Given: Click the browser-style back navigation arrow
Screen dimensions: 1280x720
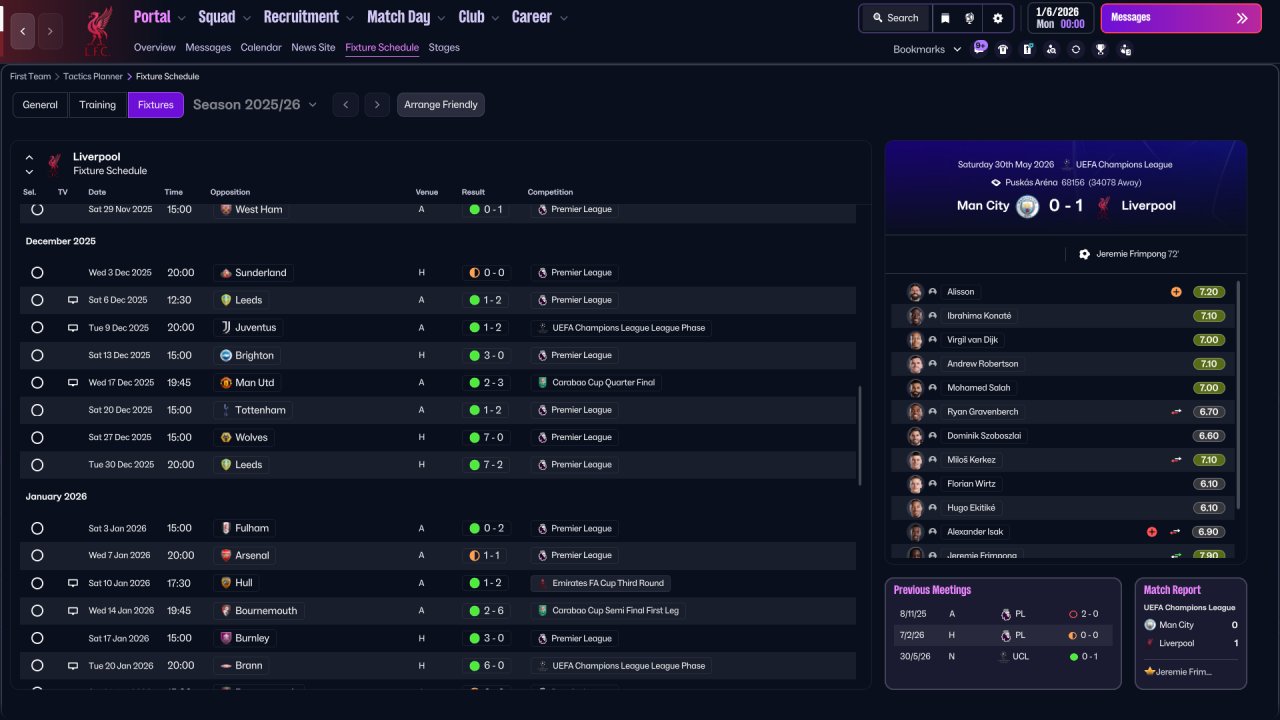Looking at the screenshot, I should pyautogui.click(x=23, y=31).
